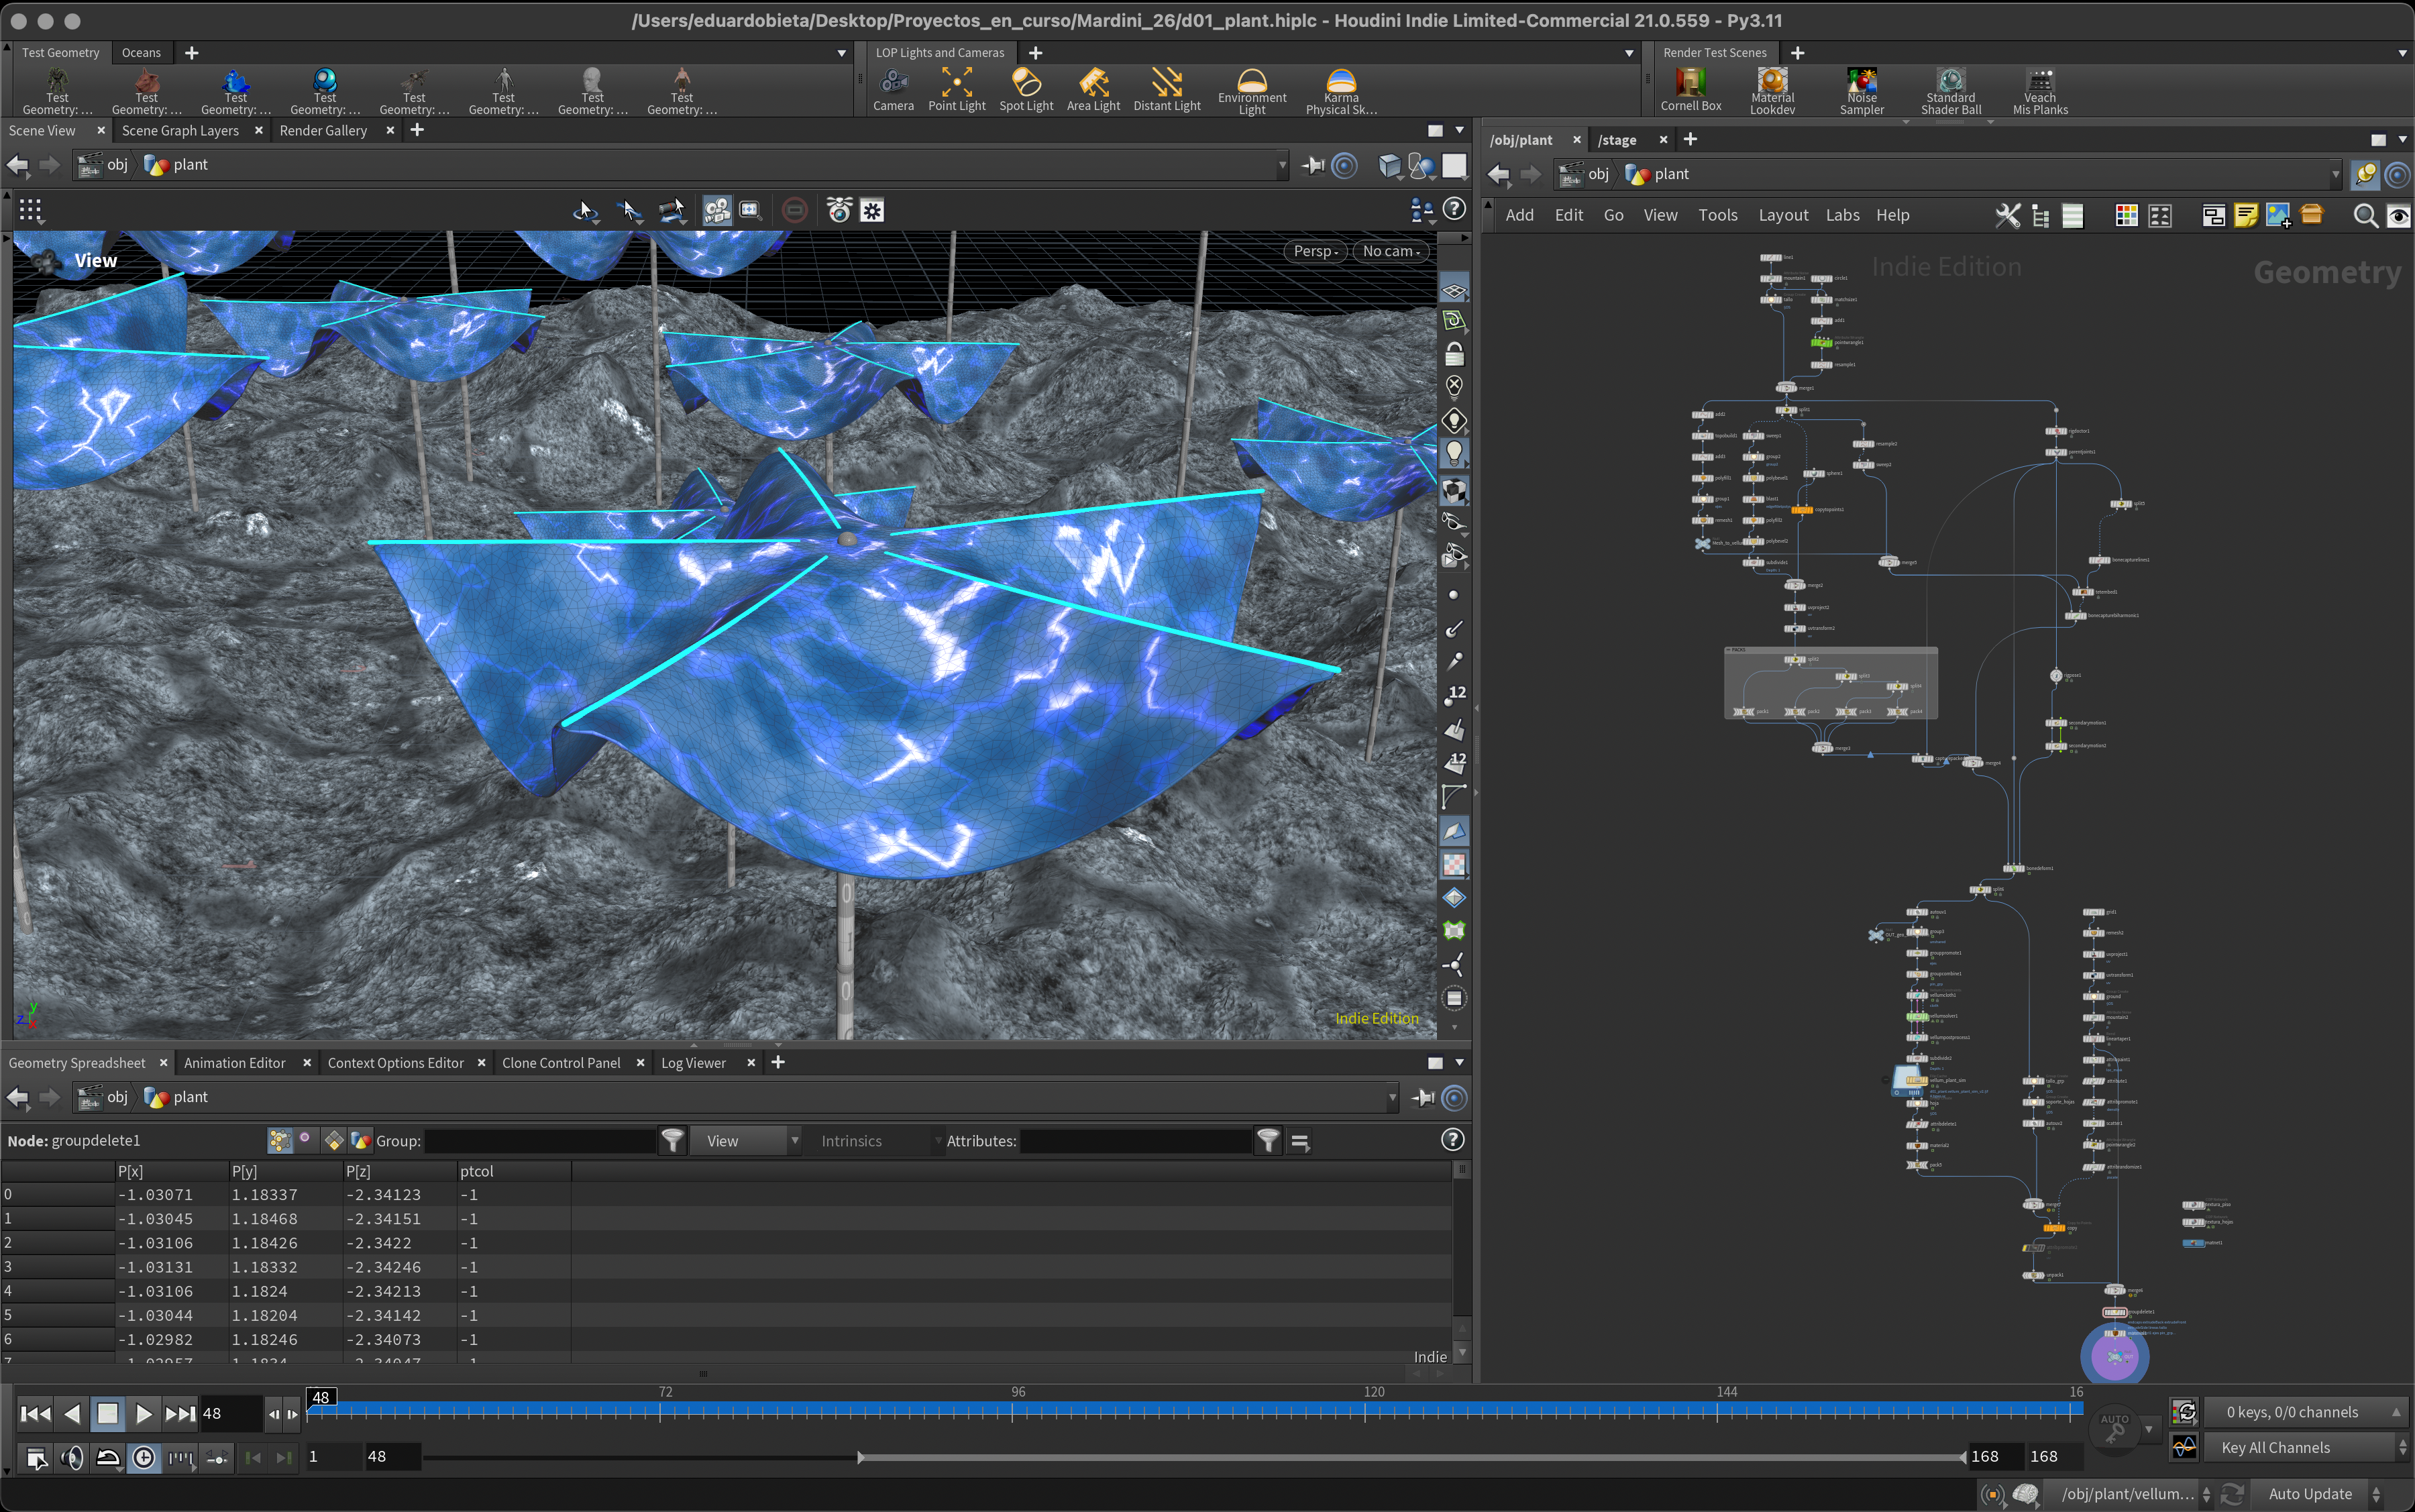Click the timeline frame 48 marker
Viewport: 2415px width, 1512px height.
click(x=320, y=1397)
